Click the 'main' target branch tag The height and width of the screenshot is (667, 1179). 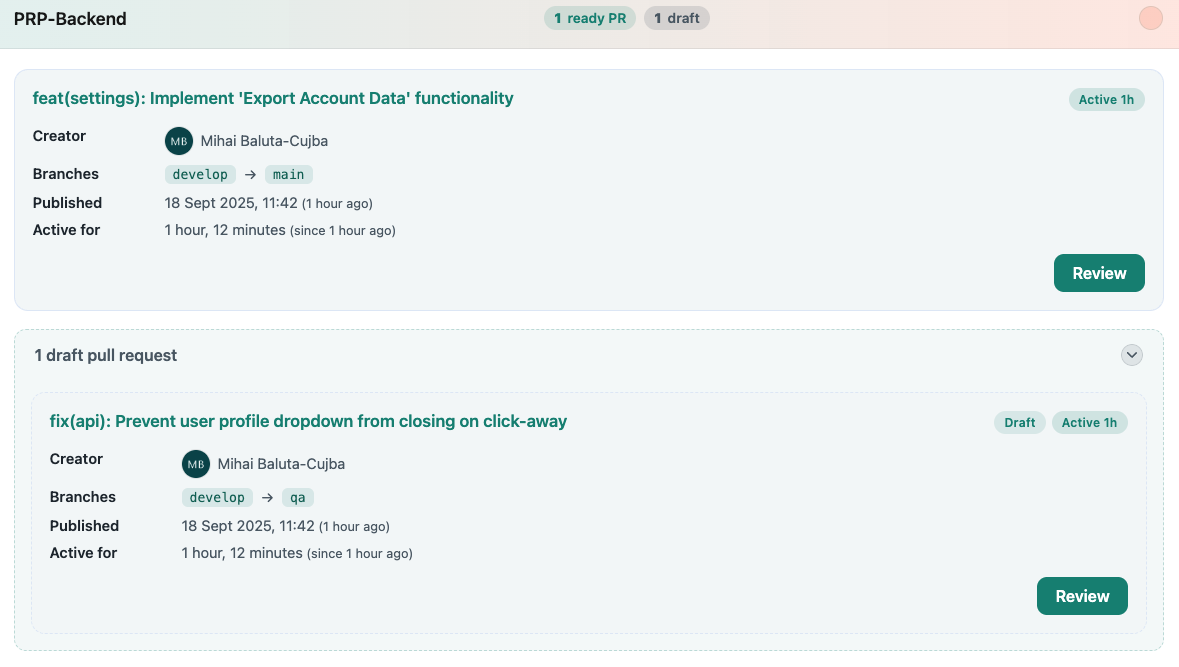point(289,174)
